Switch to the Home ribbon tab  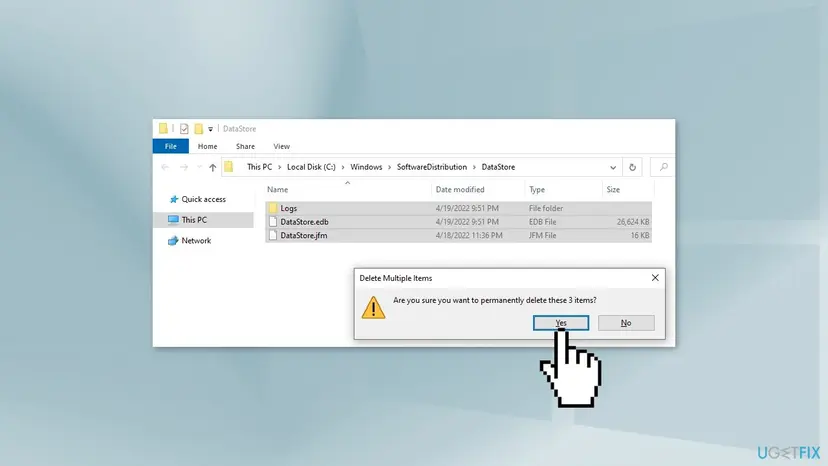click(x=208, y=146)
